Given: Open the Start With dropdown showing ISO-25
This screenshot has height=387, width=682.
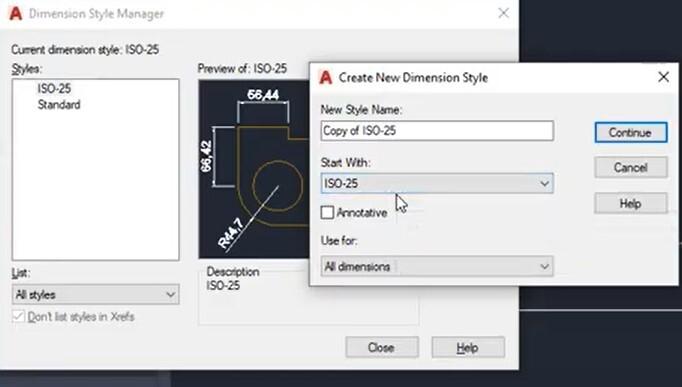Looking at the screenshot, I should [x=437, y=183].
